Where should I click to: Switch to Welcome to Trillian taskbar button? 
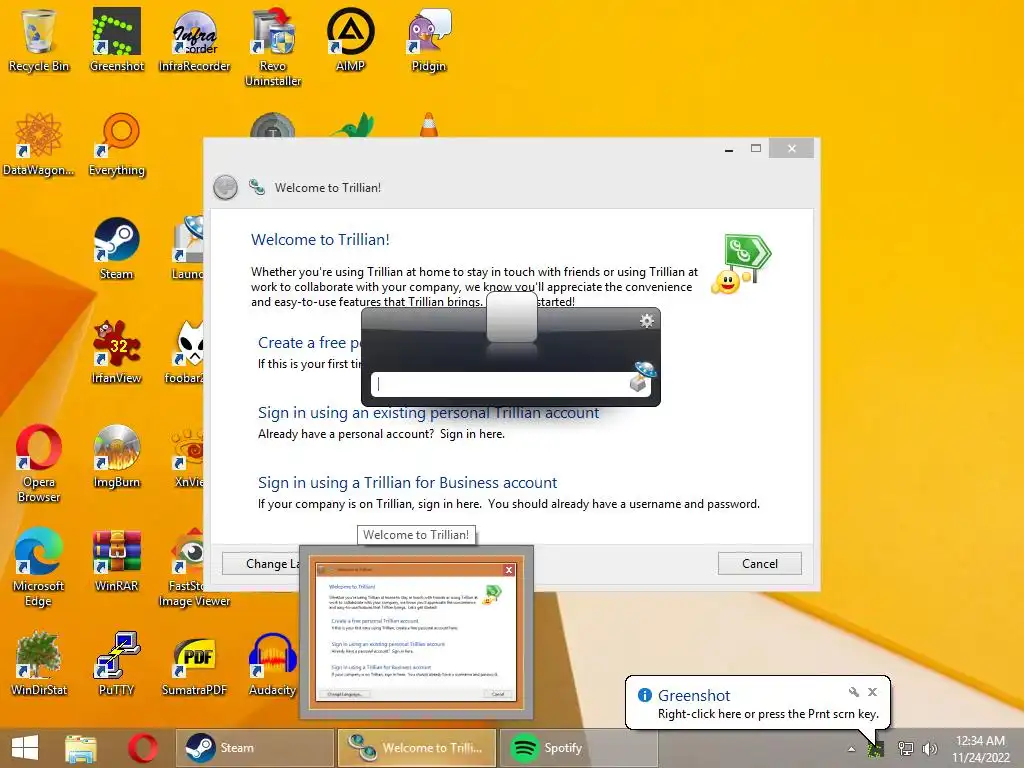coord(417,748)
